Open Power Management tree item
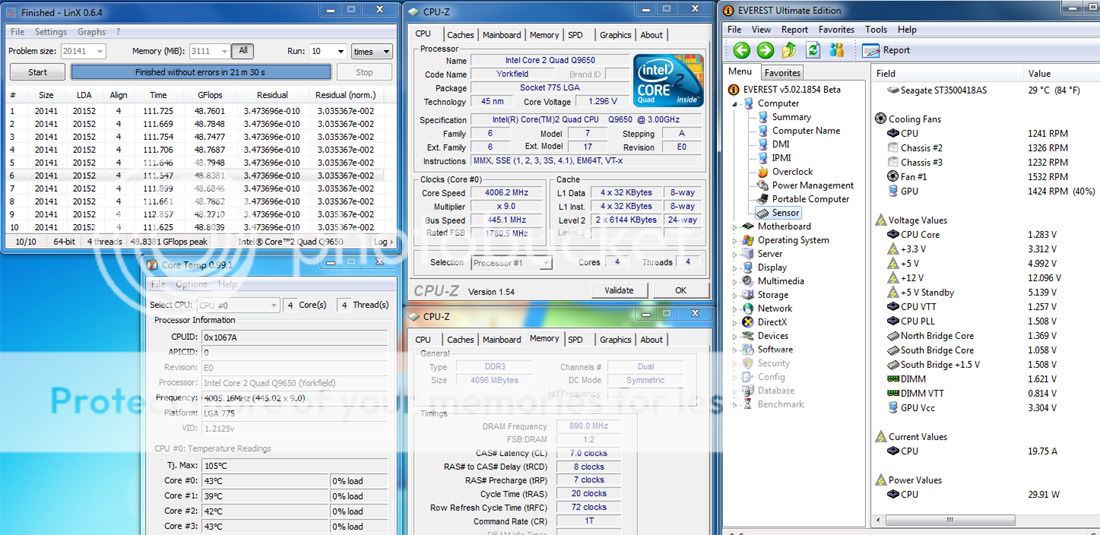The height and width of the screenshot is (535, 1100). pos(812,185)
